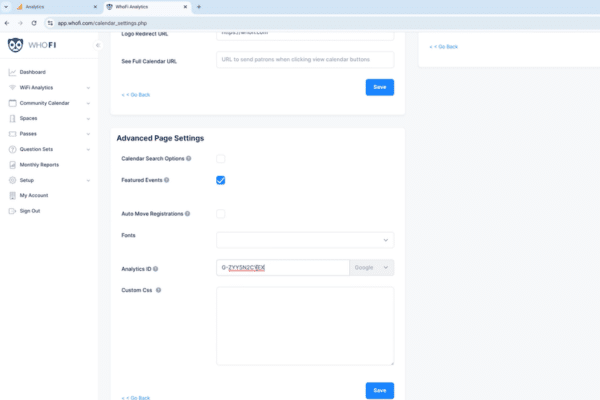
Task: Expand the Passes menu chevron
Action: click(x=88, y=134)
